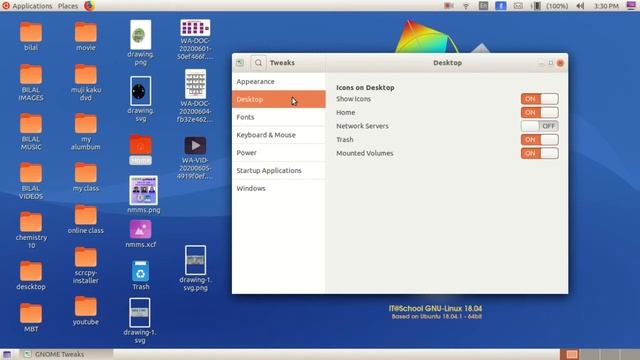640x360 pixels.
Task: Open Power section in Tweaks
Action: click(278, 153)
